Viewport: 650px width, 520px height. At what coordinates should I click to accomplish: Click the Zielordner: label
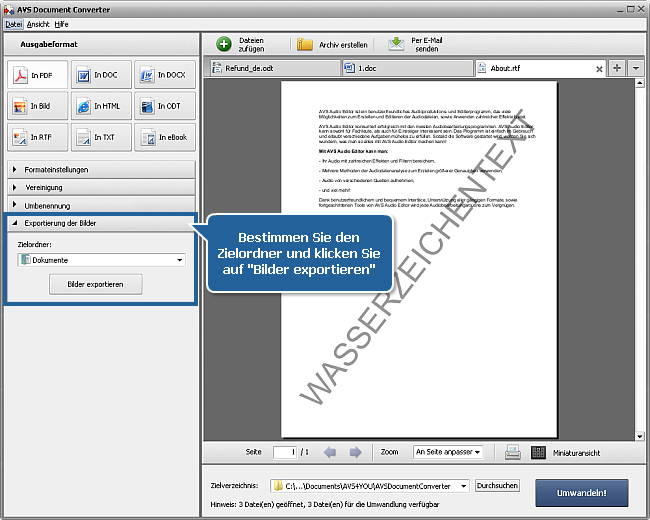(x=34, y=245)
